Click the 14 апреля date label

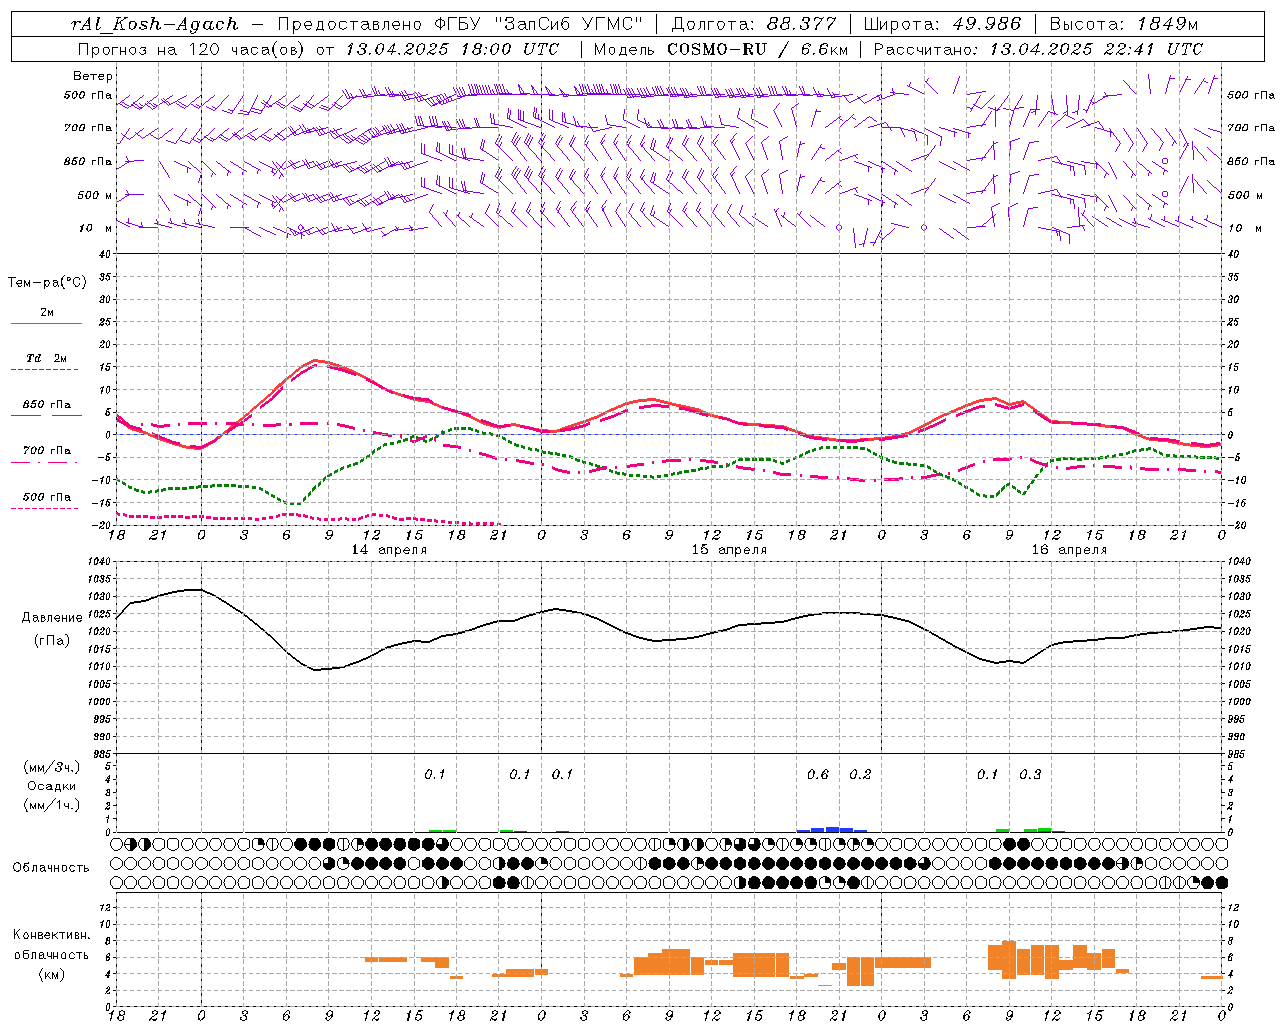click(x=390, y=550)
